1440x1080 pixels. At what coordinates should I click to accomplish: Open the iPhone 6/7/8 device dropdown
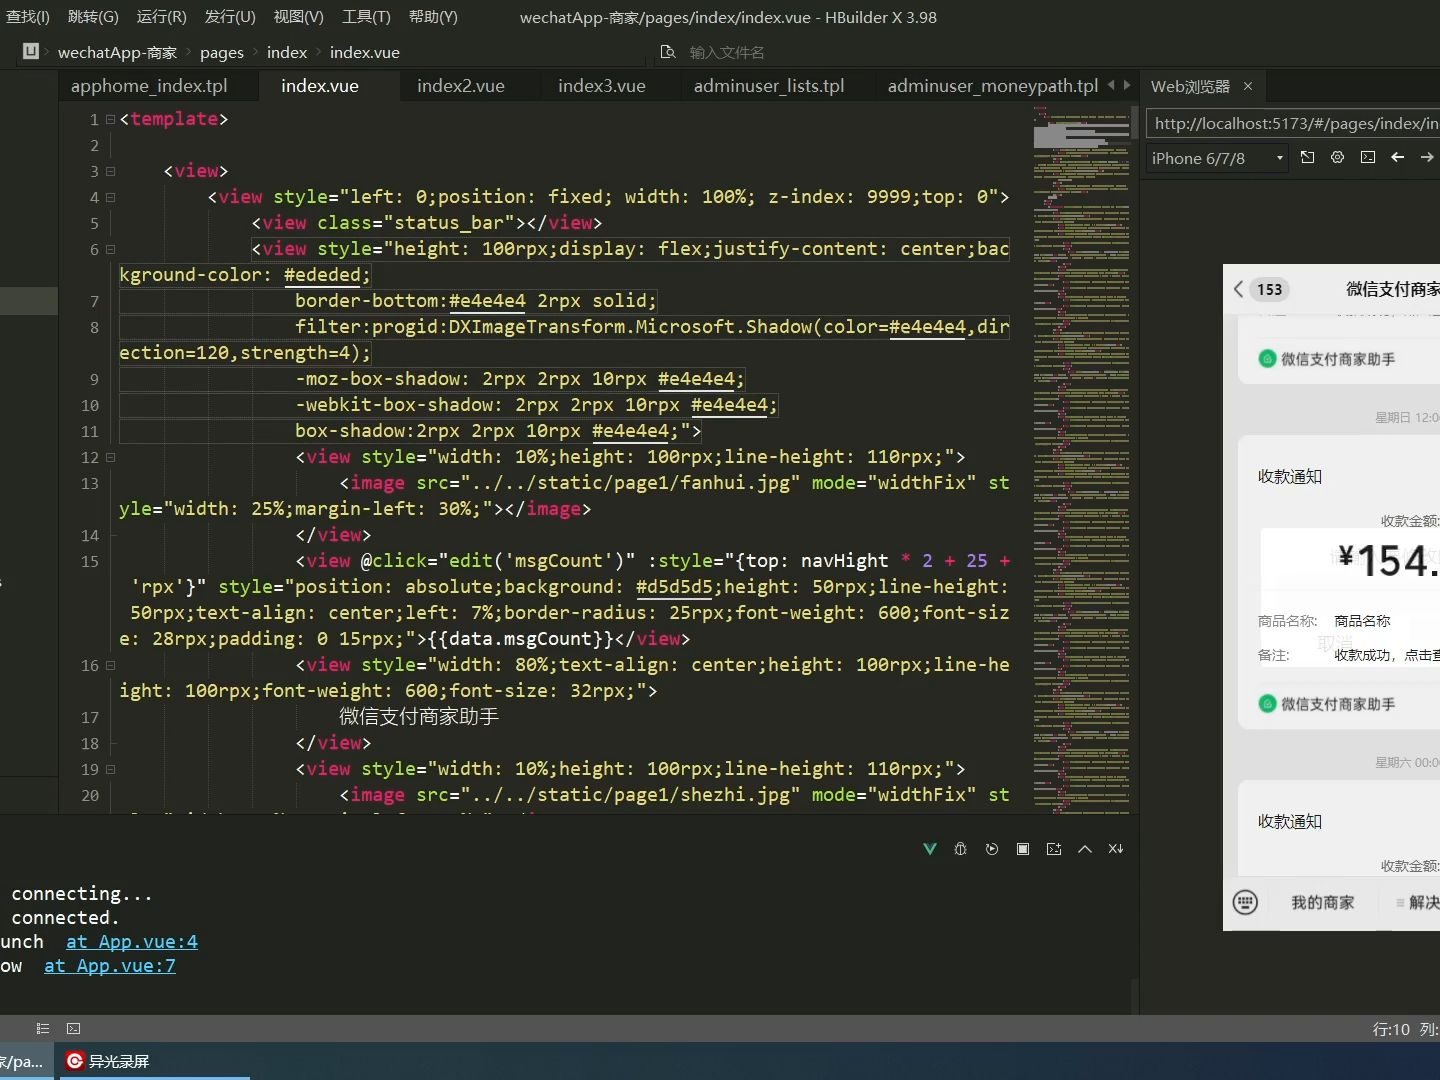1217,158
